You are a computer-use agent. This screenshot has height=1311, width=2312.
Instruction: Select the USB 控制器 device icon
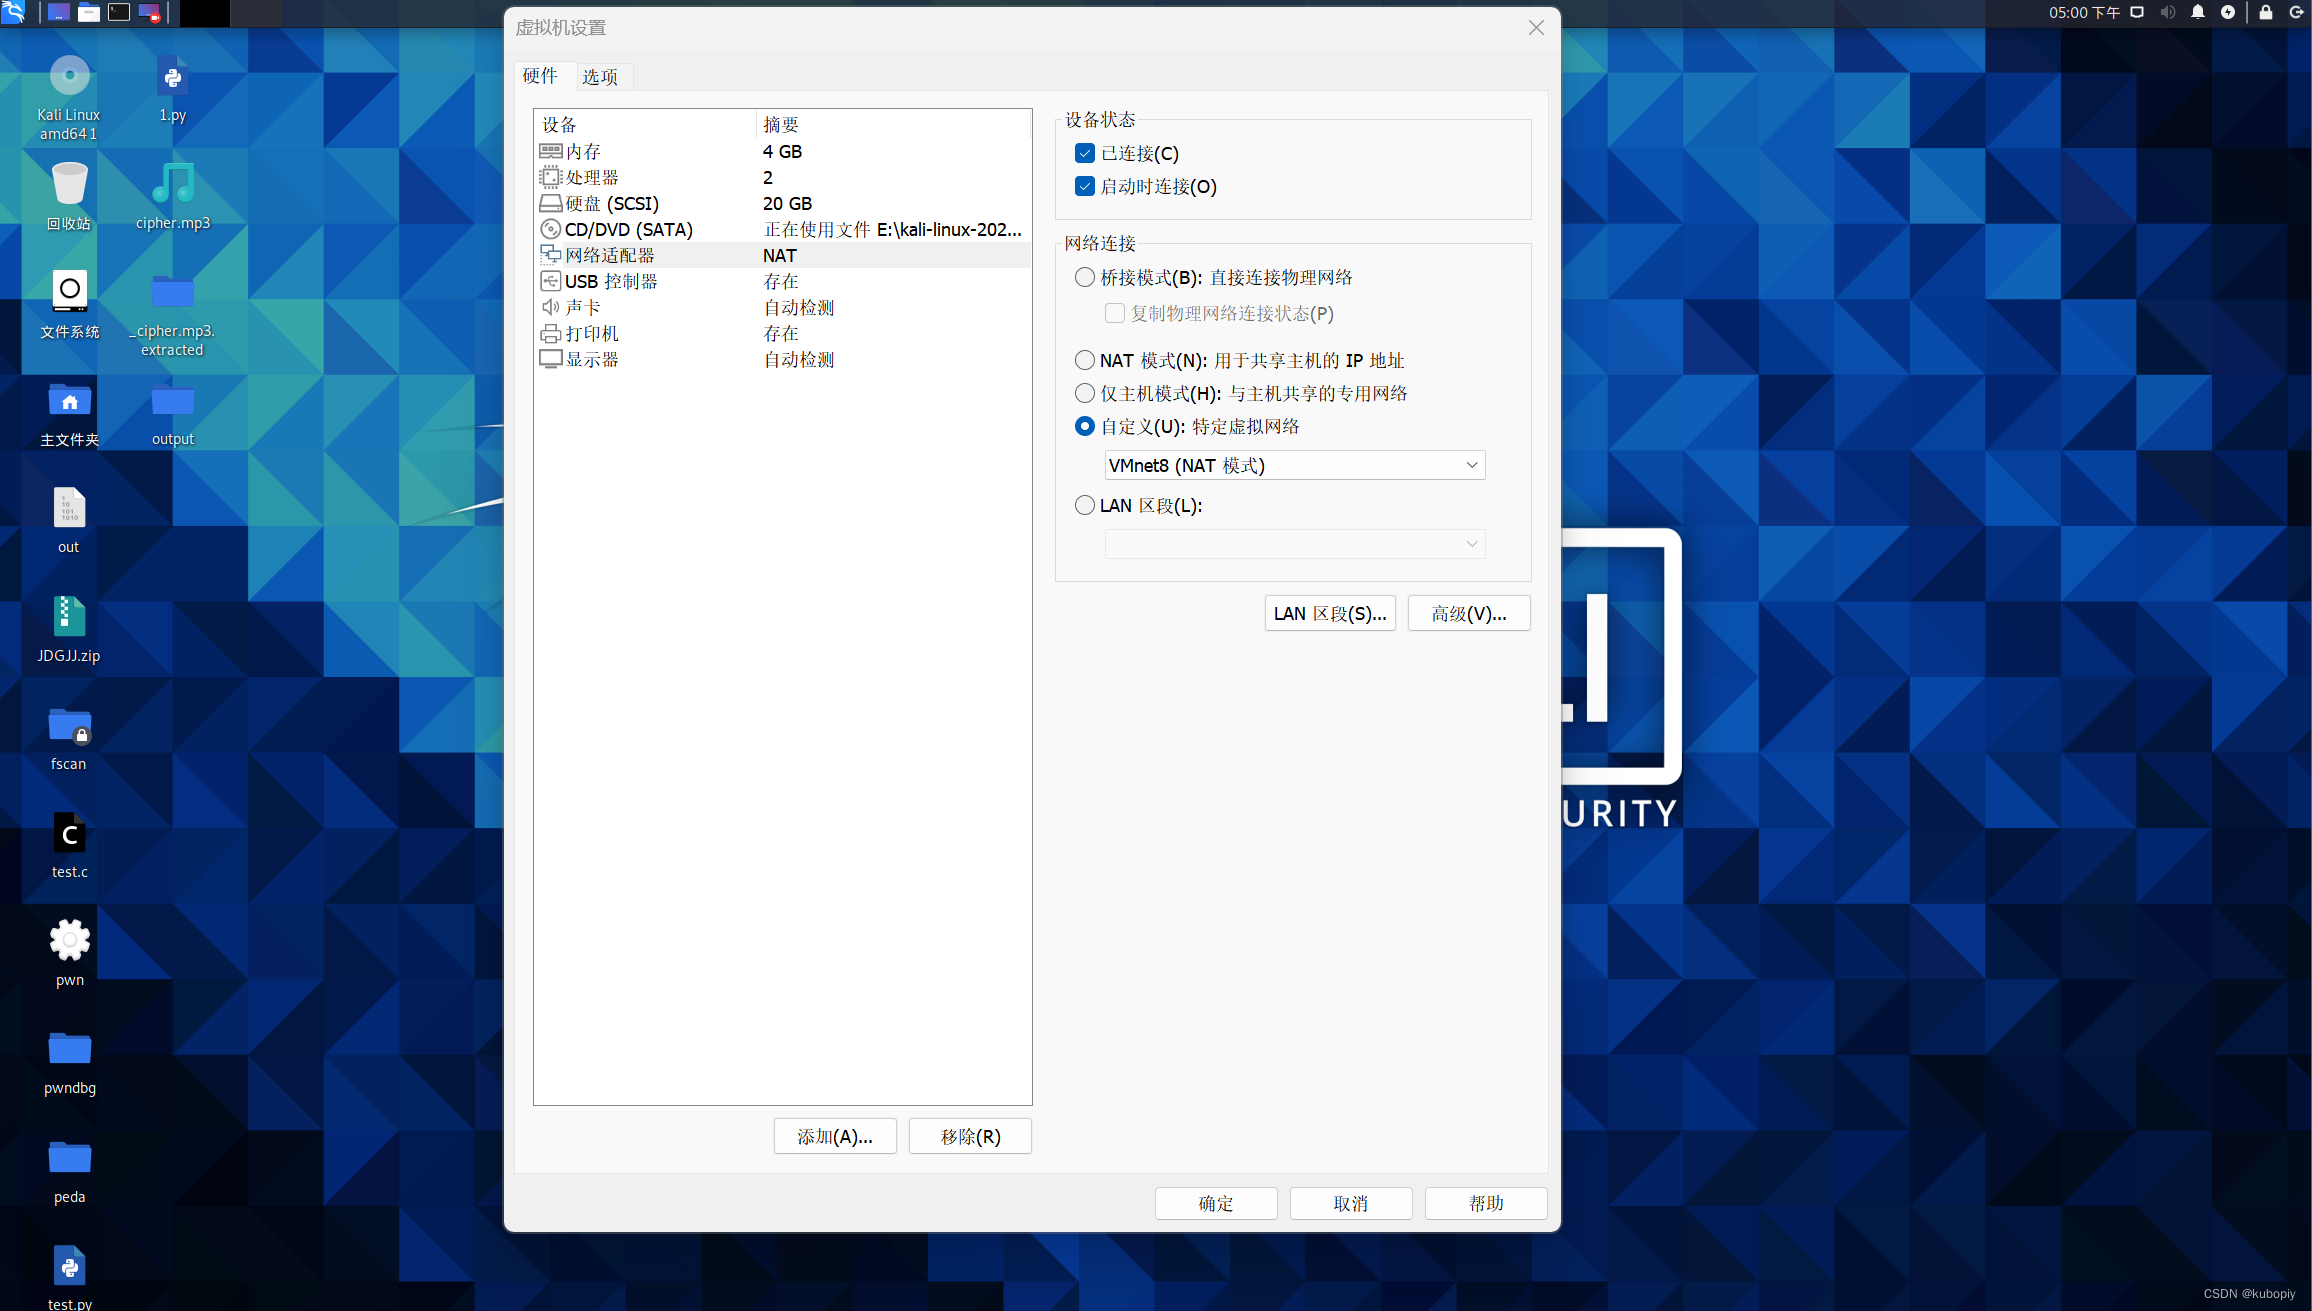pos(550,281)
